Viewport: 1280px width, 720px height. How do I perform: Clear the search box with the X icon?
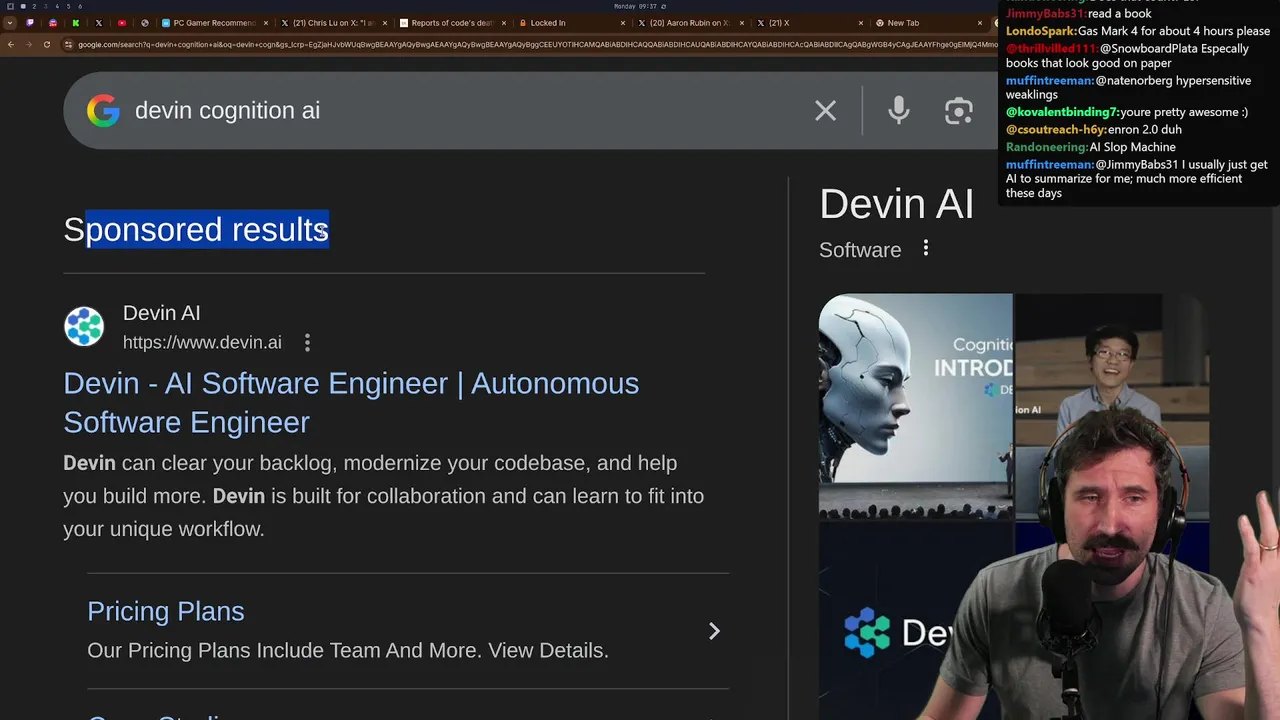tap(825, 110)
